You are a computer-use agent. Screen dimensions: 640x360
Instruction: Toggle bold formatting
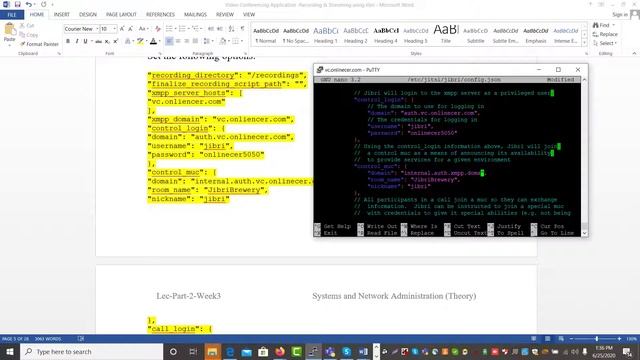[x=68, y=41]
